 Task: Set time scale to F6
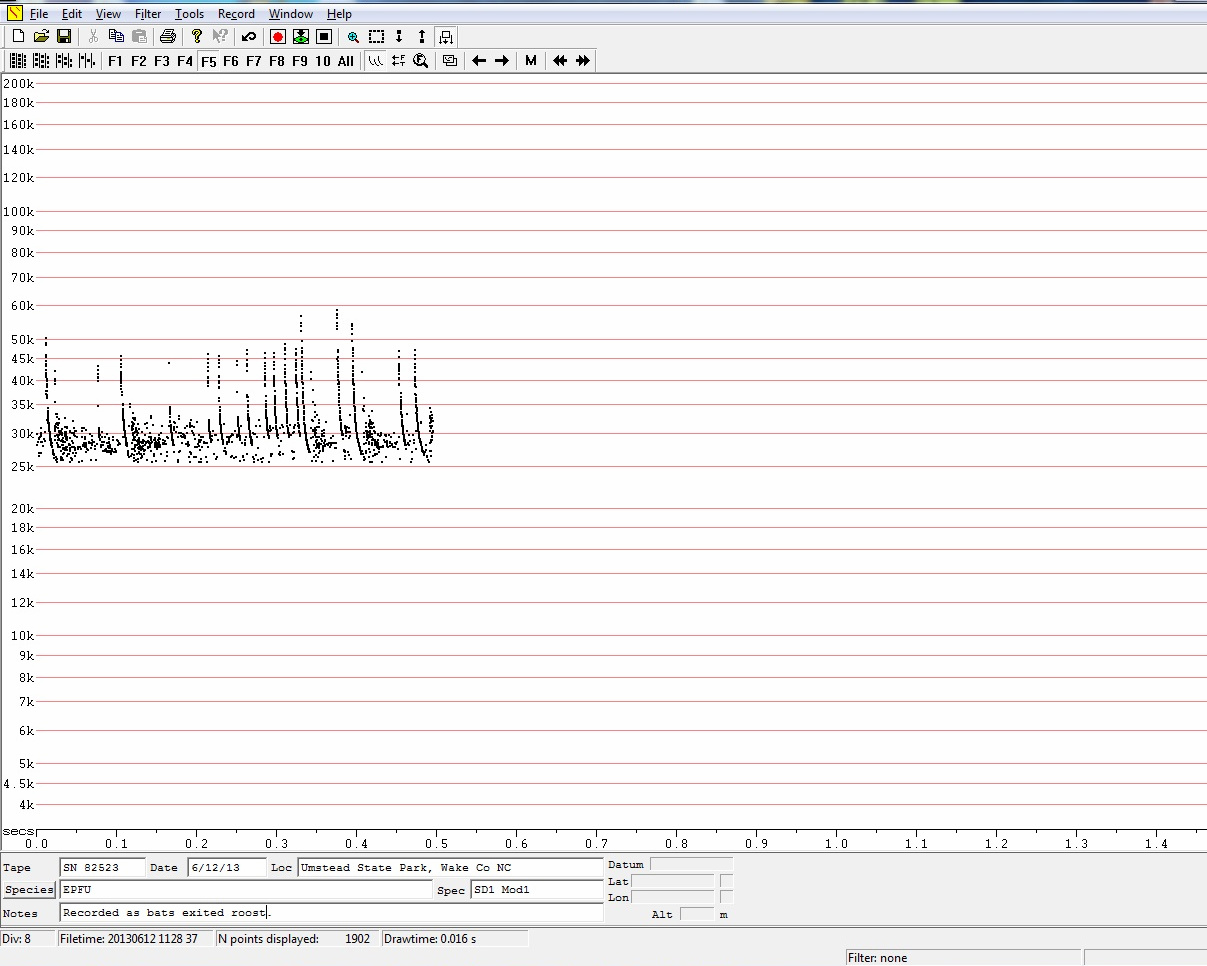pyautogui.click(x=231, y=61)
